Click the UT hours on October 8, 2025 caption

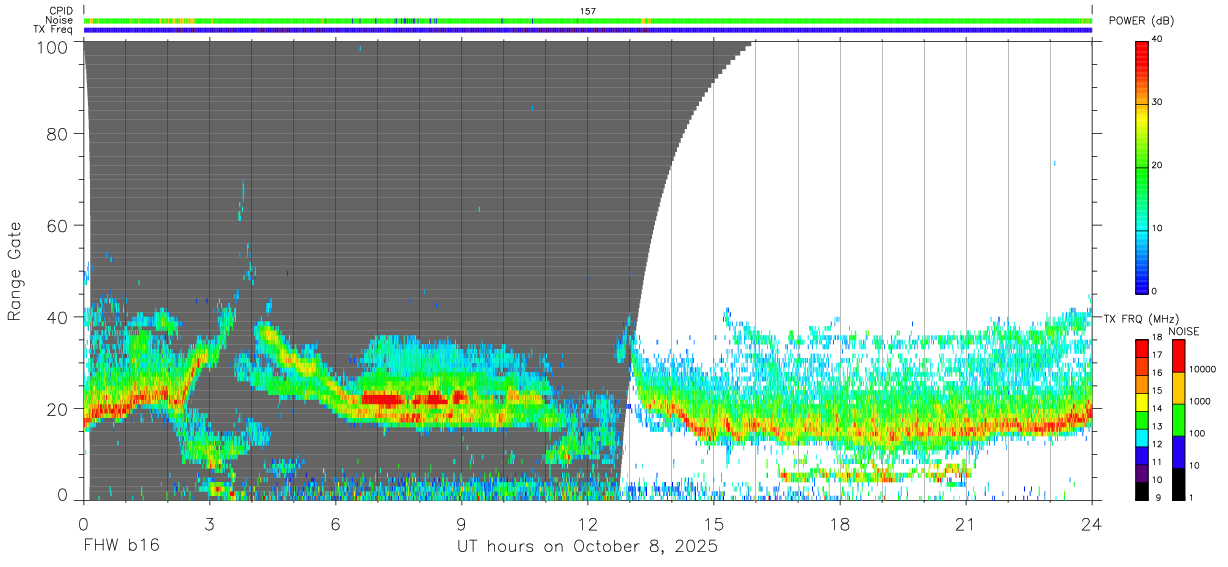coord(587,547)
